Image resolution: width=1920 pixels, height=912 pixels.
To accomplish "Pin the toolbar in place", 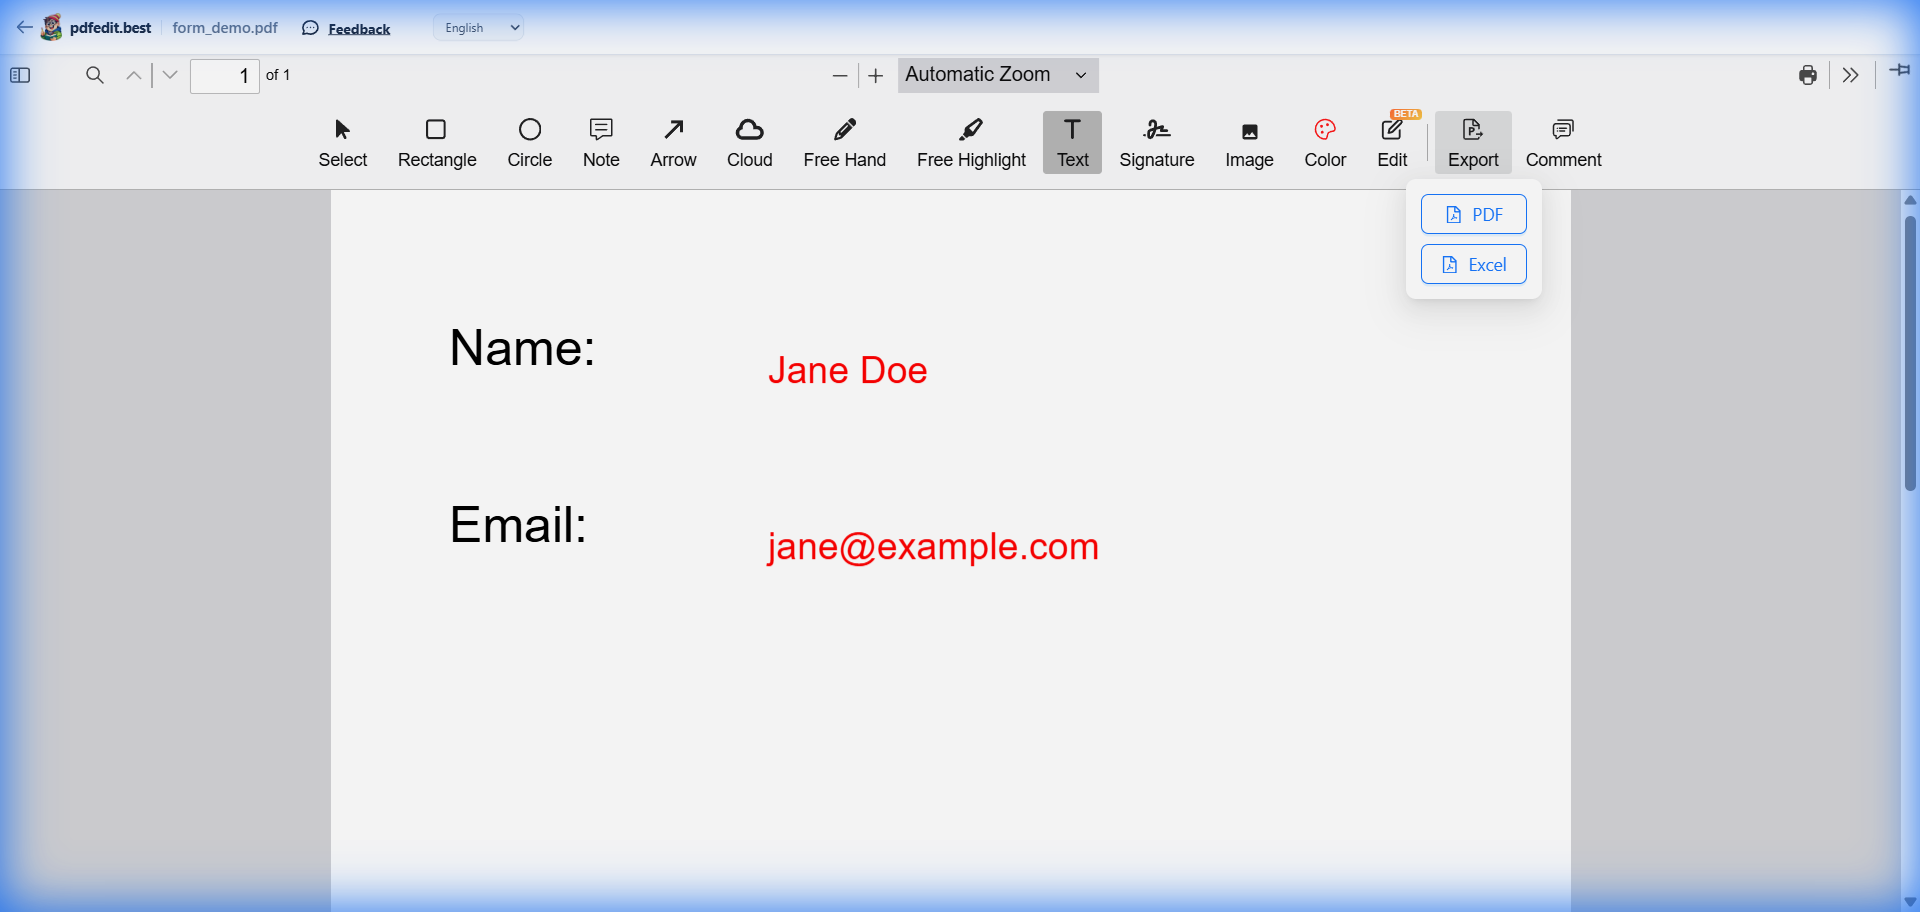I will (1899, 71).
